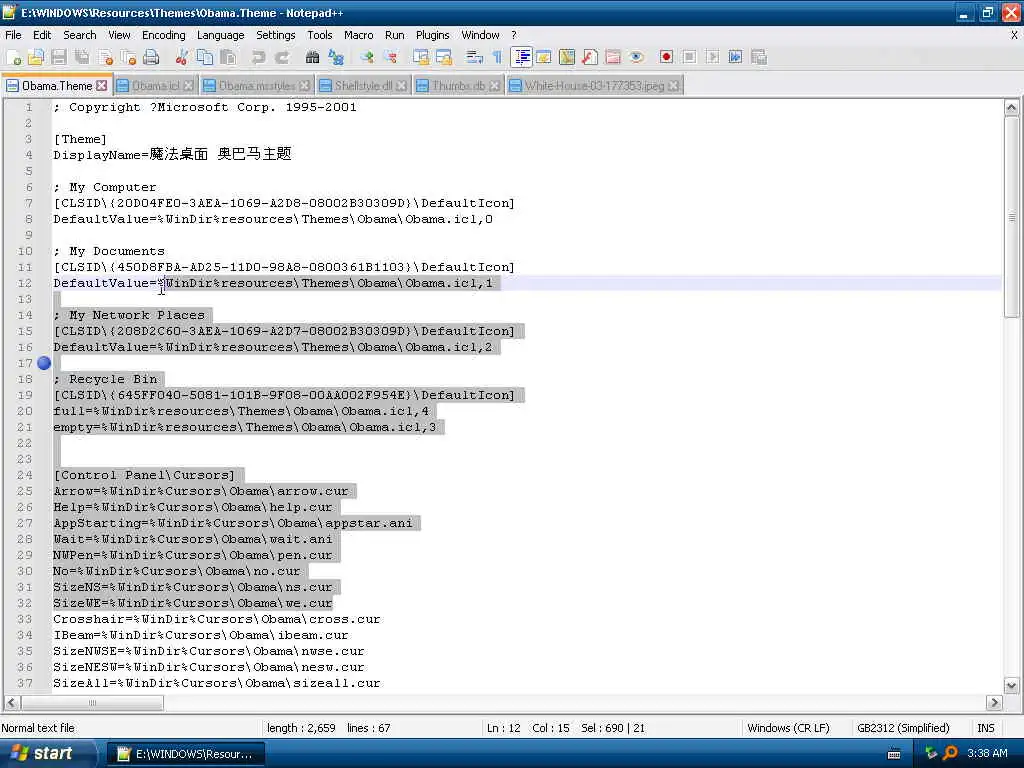1024x768 pixels.
Task: Open the Plugins menu
Action: pos(432,35)
